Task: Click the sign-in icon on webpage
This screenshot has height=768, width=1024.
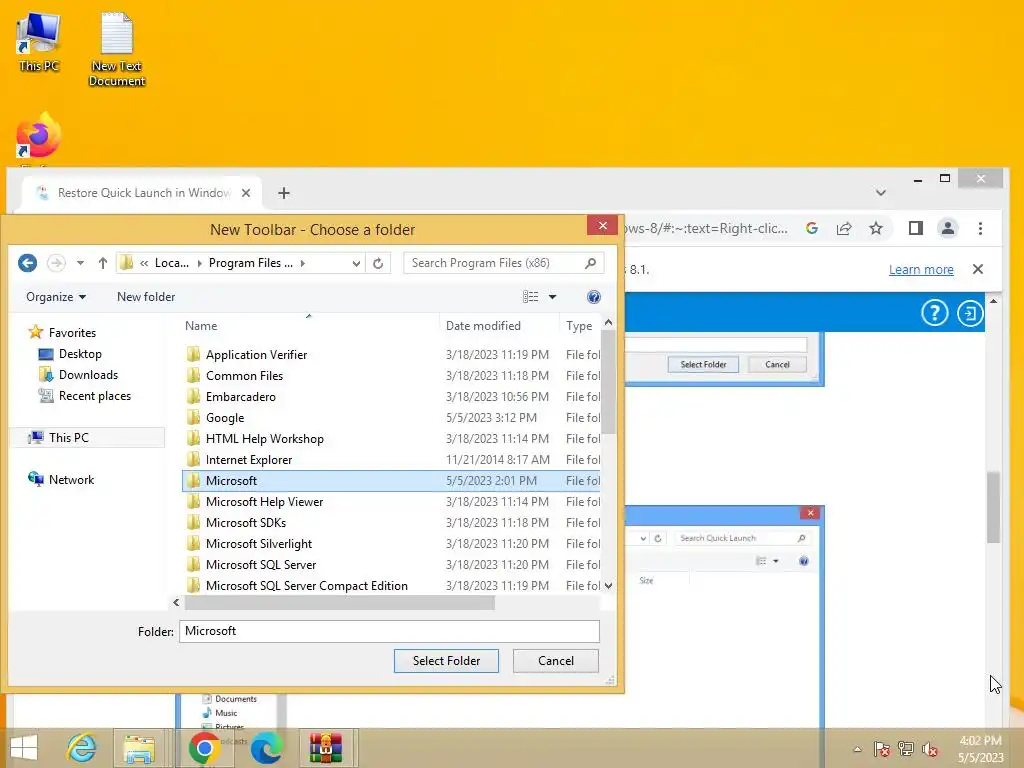Action: [970, 313]
